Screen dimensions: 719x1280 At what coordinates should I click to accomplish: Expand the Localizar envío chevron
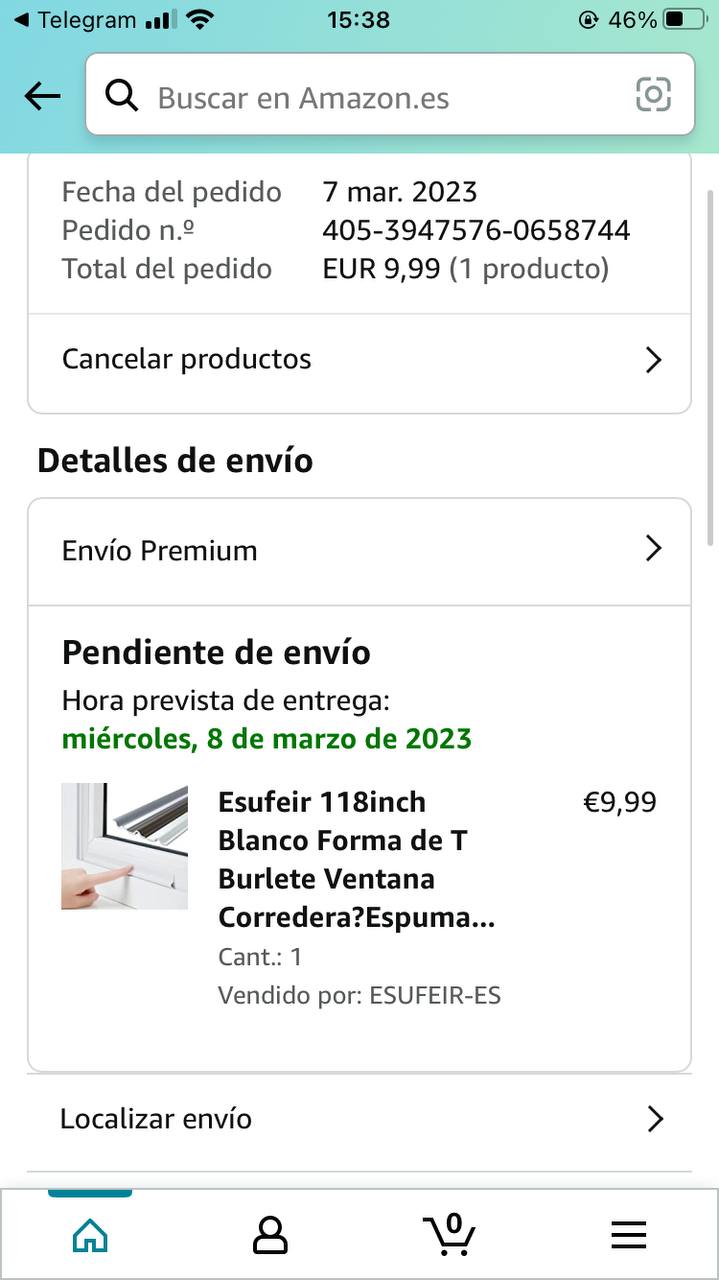(655, 1119)
